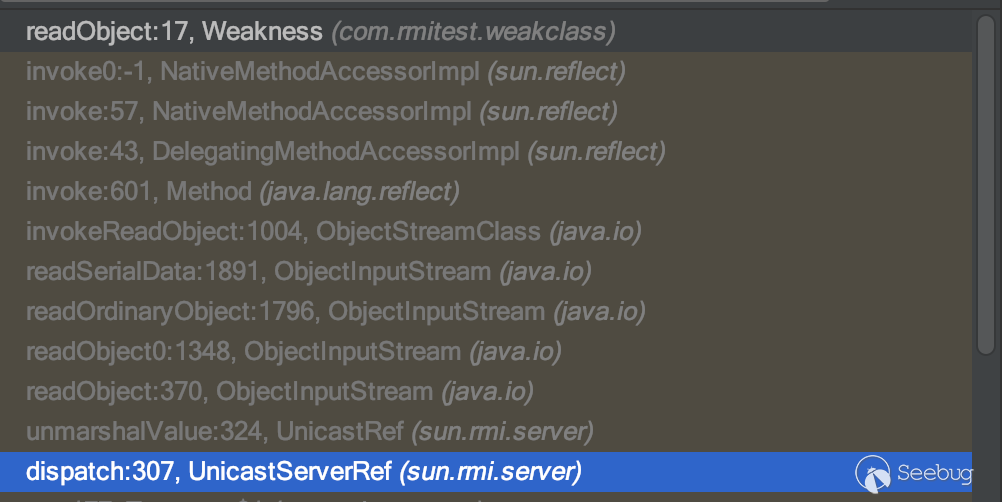The width and height of the screenshot is (1002, 502).
Task: Click the frames list scrollbar thumb
Action: [x=986, y=180]
